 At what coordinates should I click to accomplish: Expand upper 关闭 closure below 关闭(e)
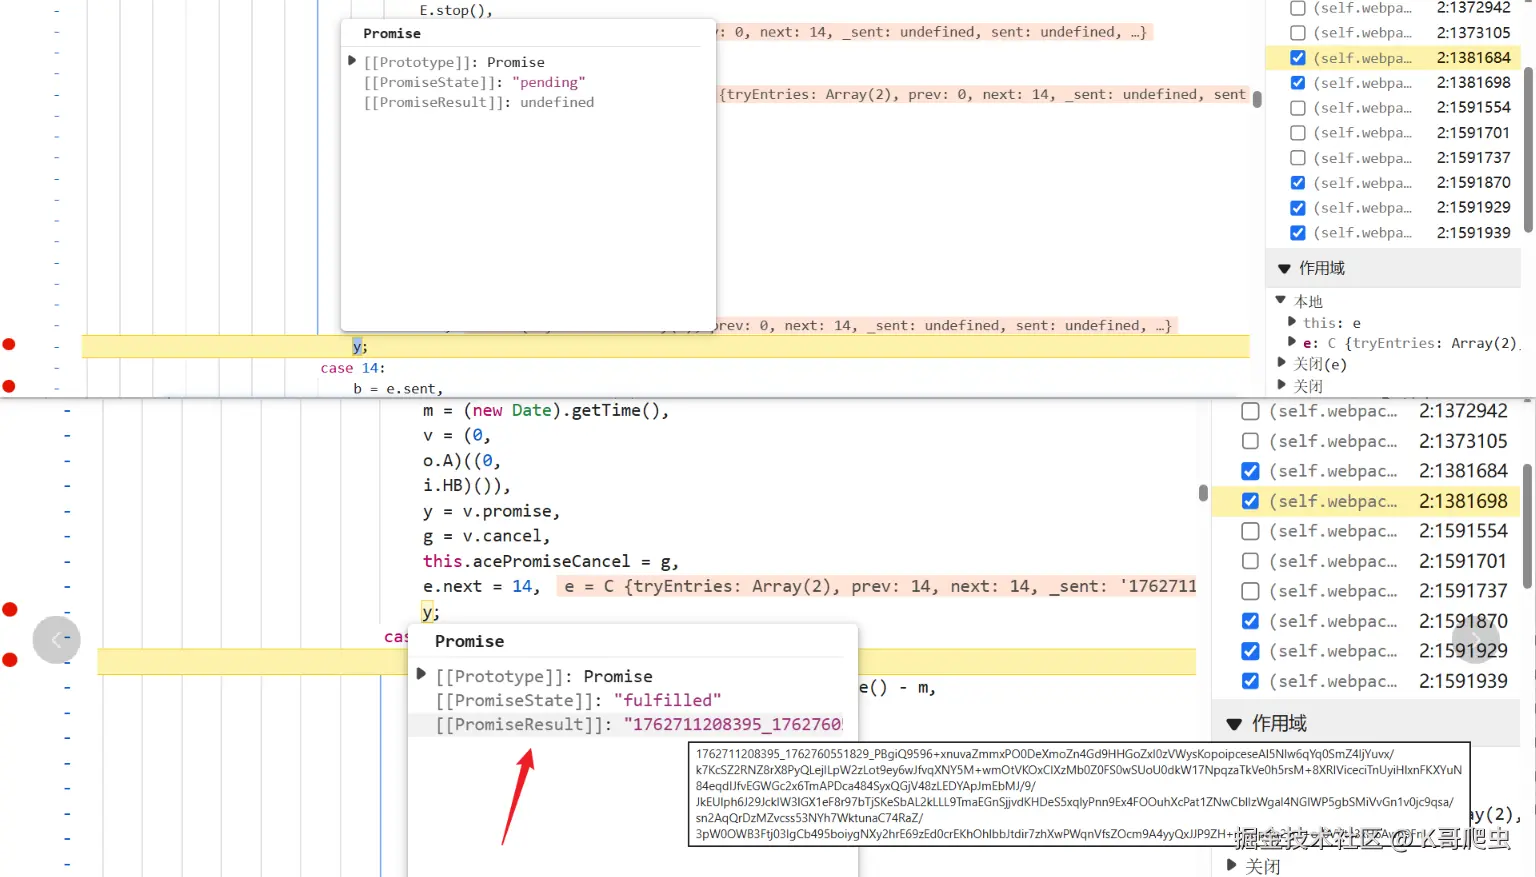1282,385
